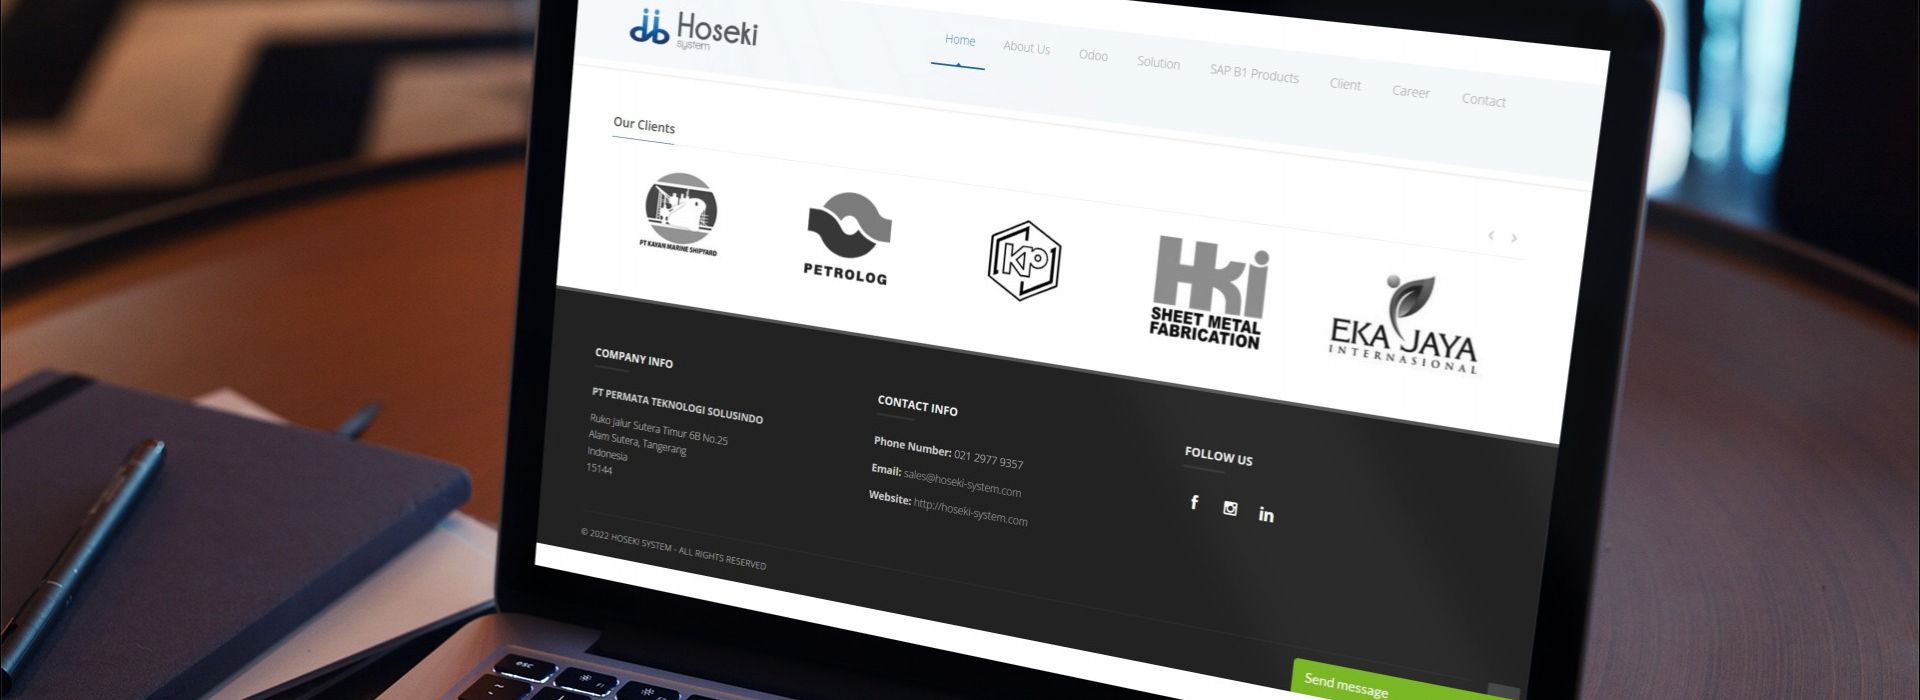The image size is (1920, 700).
Task: Open the http://hoseki-system.com website link
Action: [970, 510]
